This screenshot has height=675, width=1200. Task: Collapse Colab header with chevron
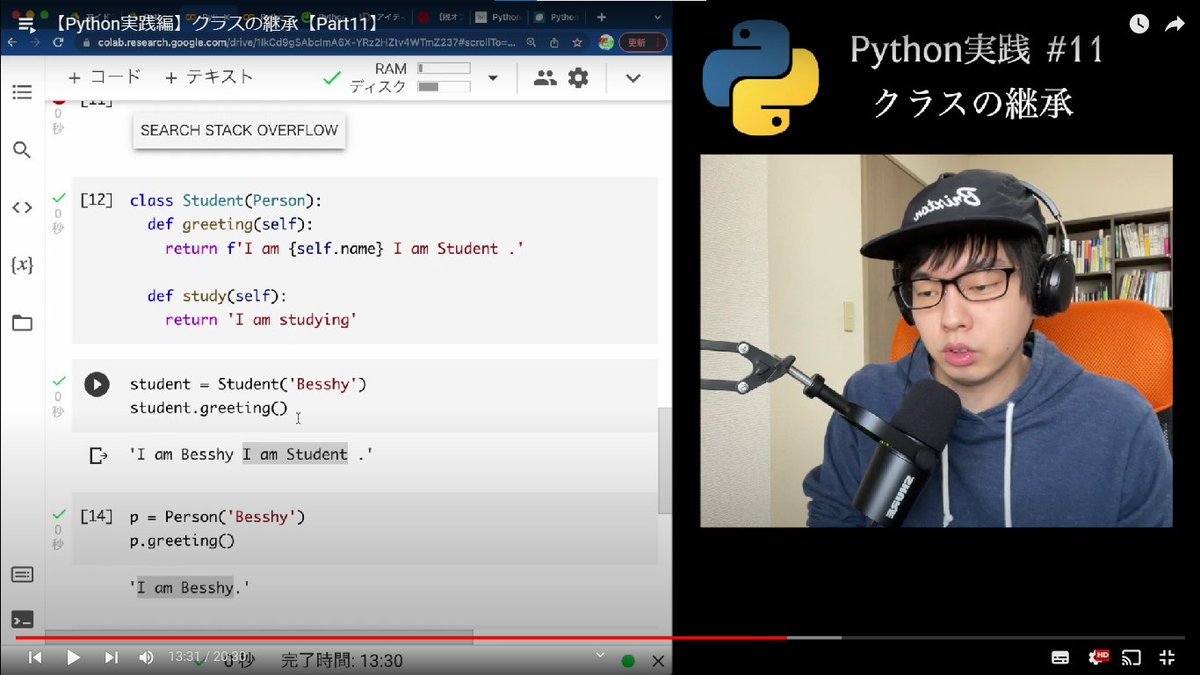tap(633, 78)
